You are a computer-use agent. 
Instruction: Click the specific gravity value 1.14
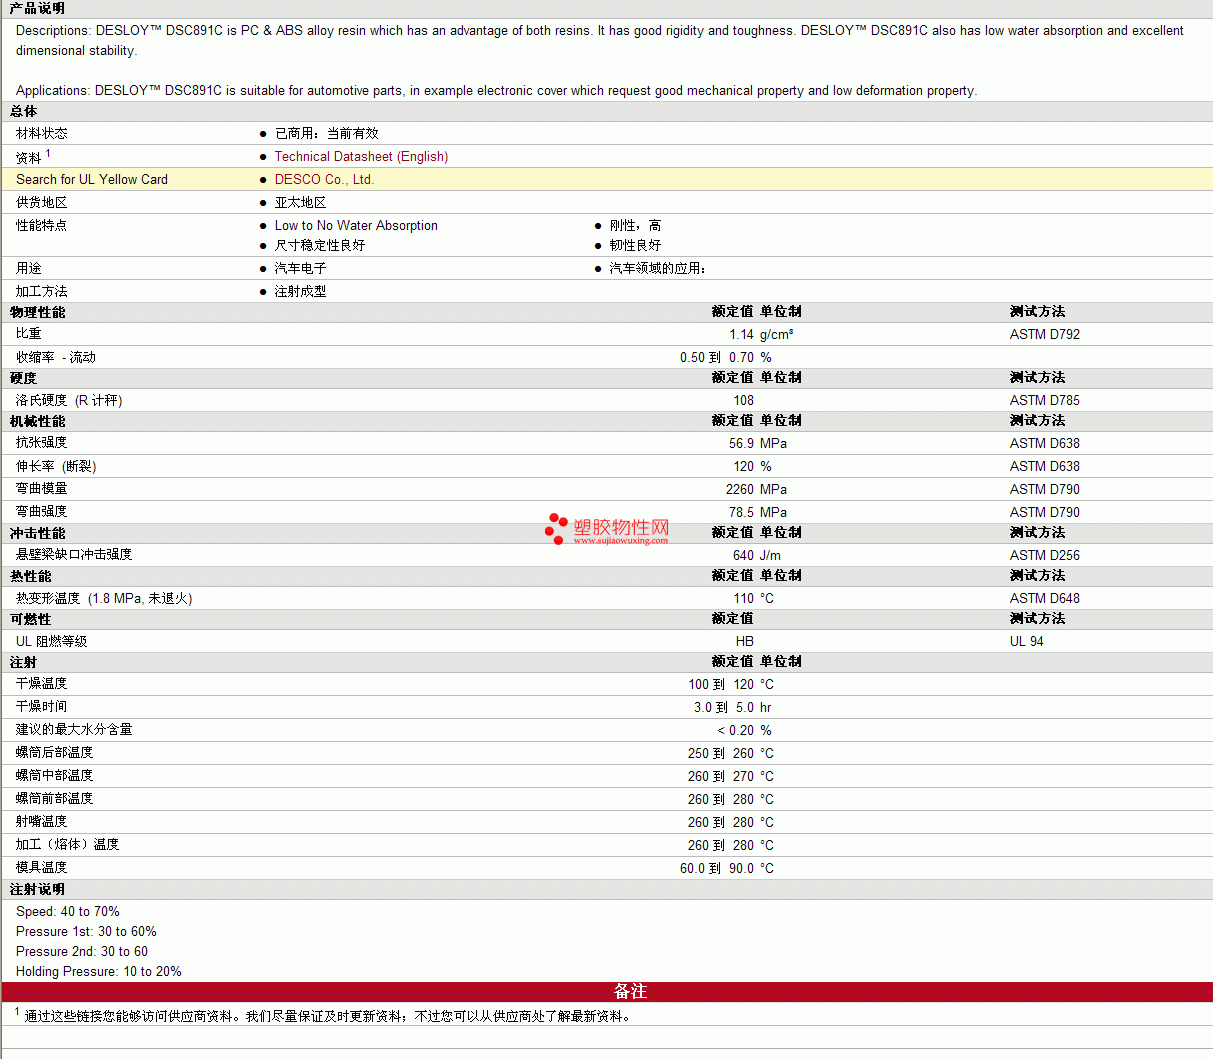(741, 334)
